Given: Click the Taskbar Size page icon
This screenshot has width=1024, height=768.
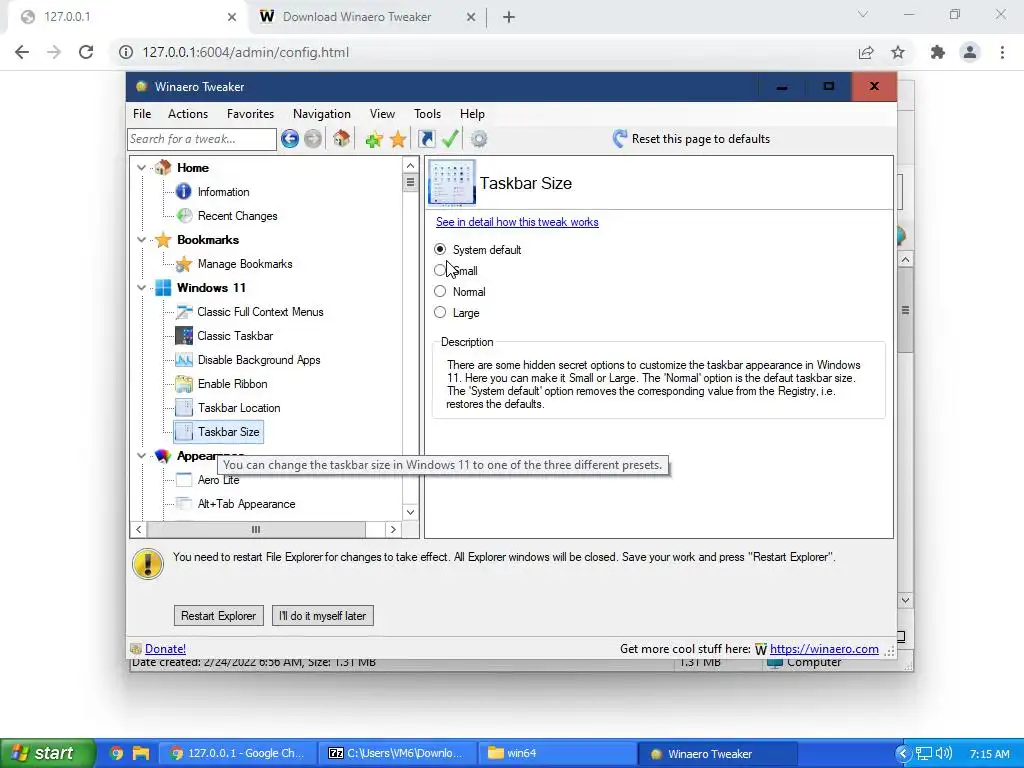Looking at the screenshot, I should point(452,183).
